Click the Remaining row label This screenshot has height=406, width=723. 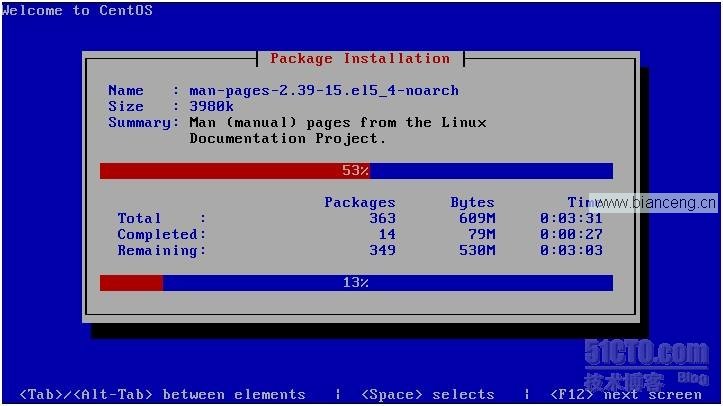pyautogui.click(x=161, y=250)
